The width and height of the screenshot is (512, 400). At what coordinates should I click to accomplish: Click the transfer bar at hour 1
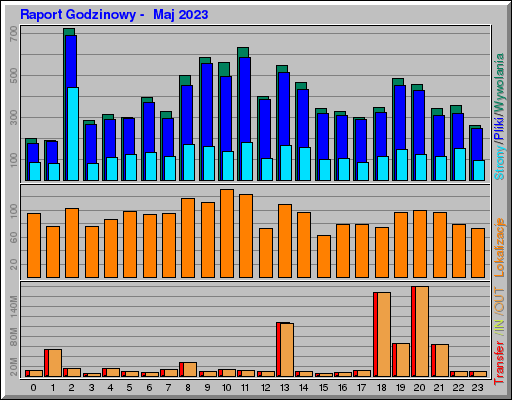53,363
